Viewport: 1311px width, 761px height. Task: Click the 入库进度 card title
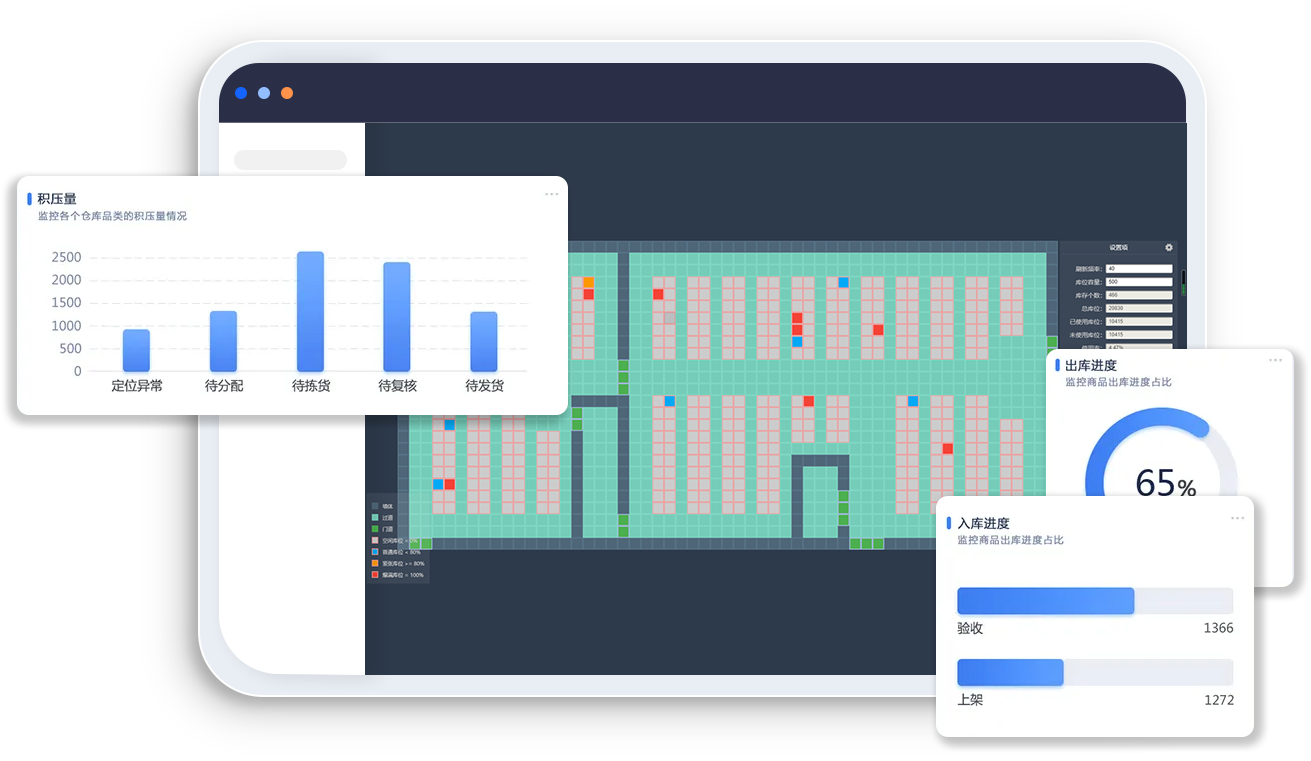(x=983, y=523)
